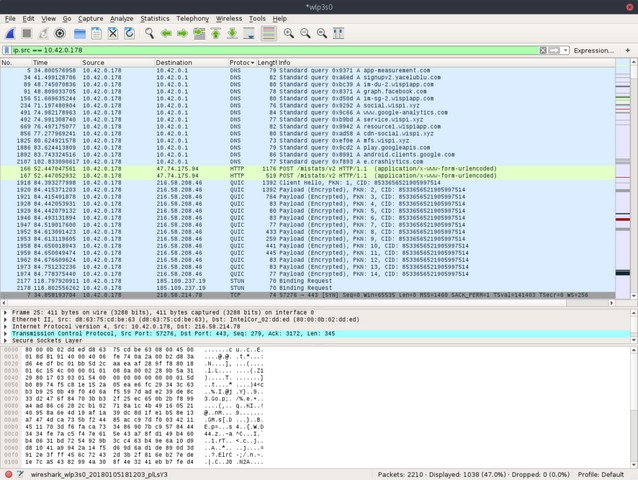This screenshot has height=480, width=638.
Task: Expand the Secure Sockets Layer row
Action: (5, 340)
